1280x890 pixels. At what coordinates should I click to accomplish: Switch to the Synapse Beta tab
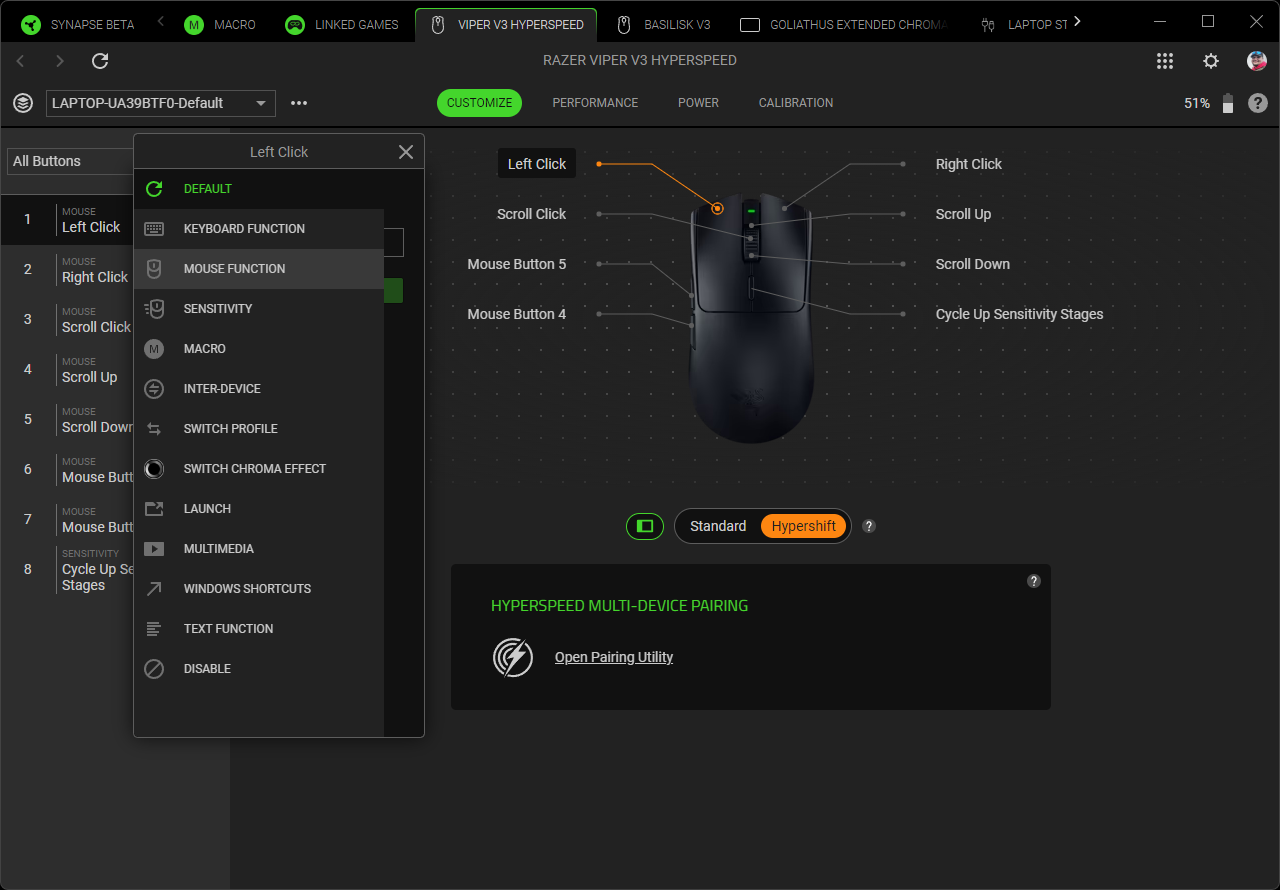78,25
